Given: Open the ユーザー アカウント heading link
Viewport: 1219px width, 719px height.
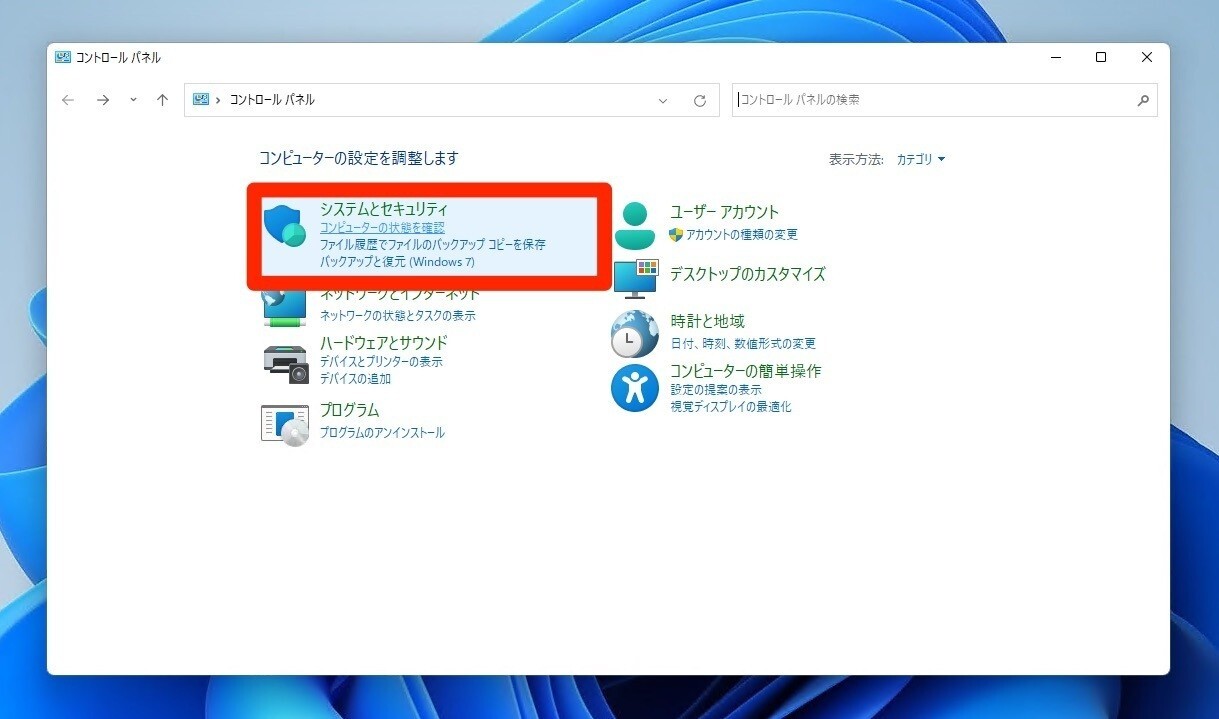Looking at the screenshot, I should 725,212.
